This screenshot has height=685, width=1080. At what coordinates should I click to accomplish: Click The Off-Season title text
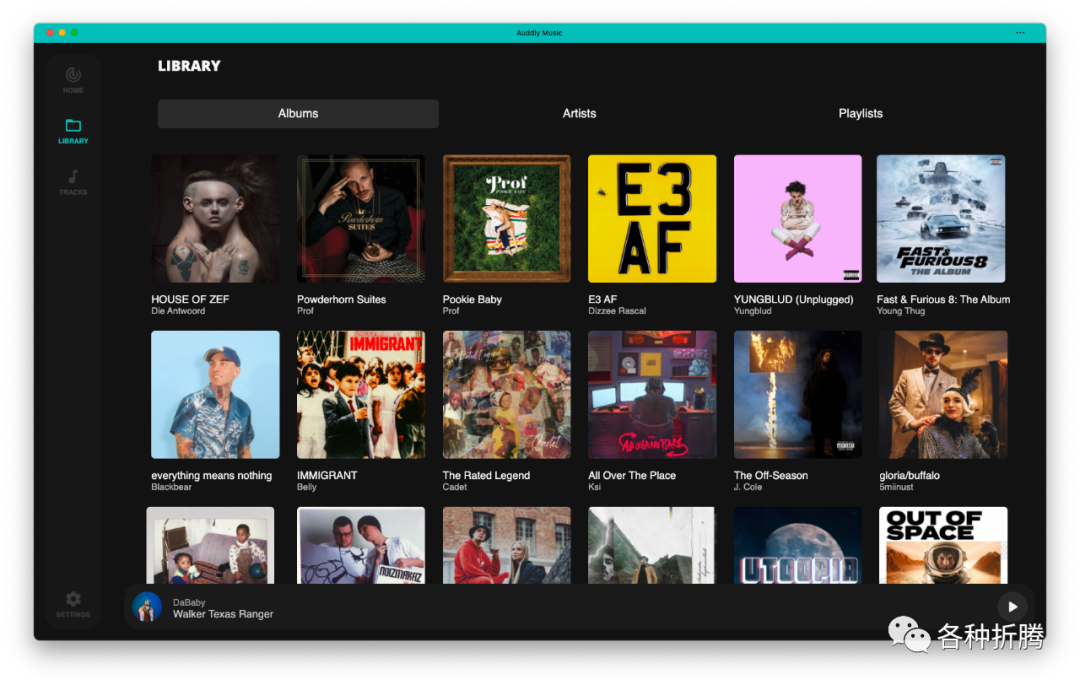pos(771,476)
